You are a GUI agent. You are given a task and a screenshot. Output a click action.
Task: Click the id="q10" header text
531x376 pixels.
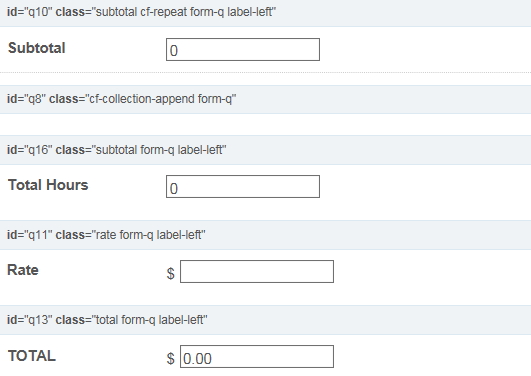click(x=30, y=12)
